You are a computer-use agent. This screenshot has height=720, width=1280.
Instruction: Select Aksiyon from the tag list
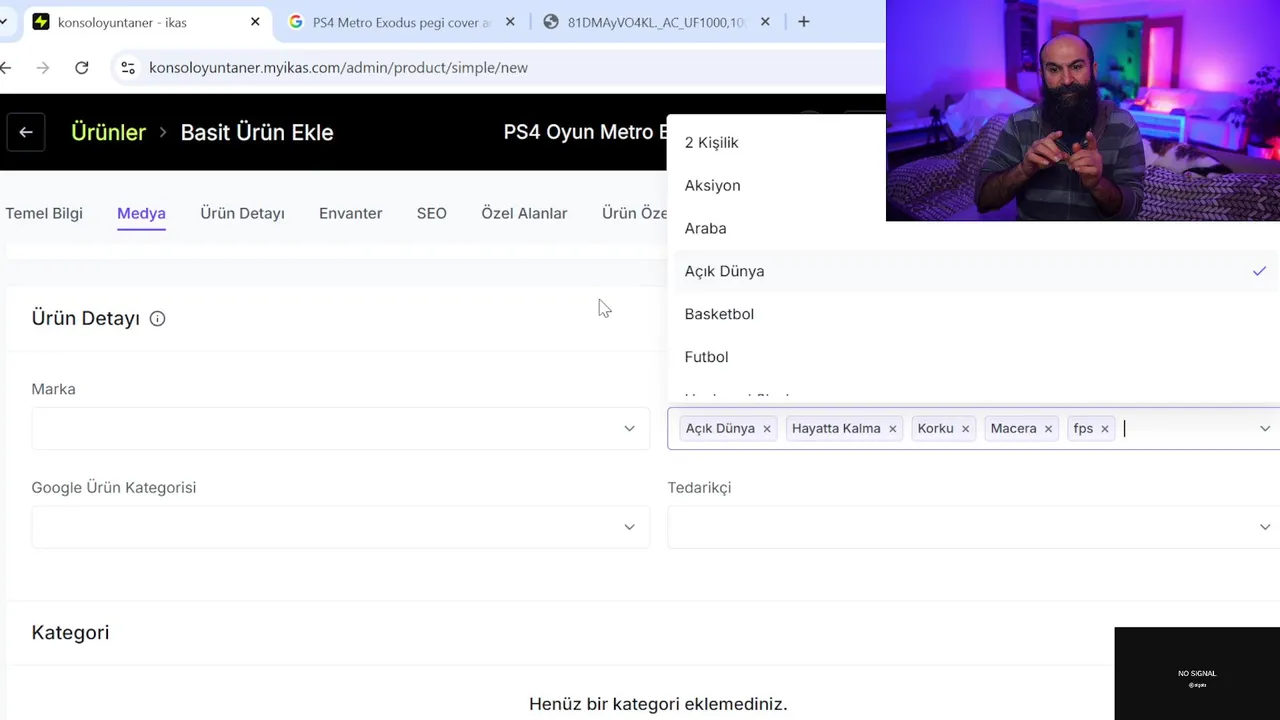(x=973, y=185)
